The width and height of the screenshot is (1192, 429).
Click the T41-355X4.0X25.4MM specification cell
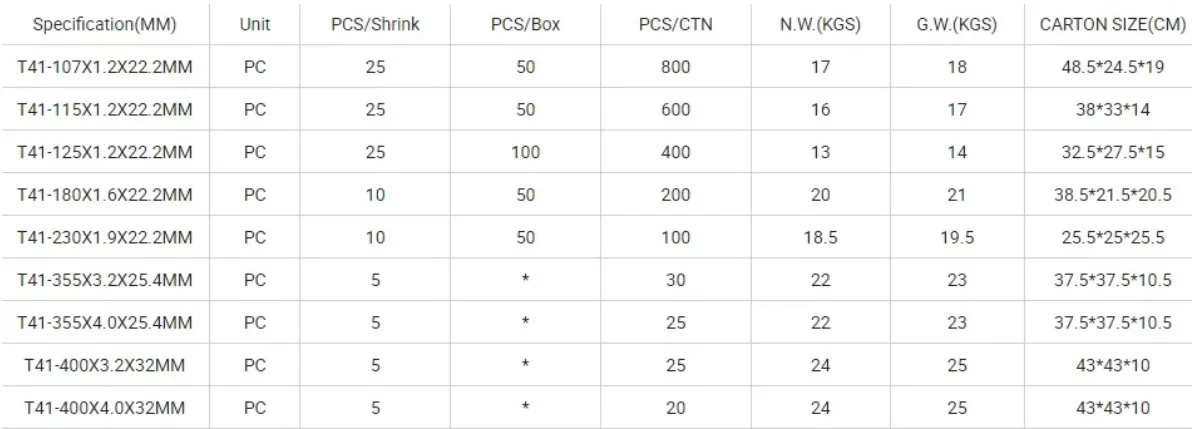coord(105,323)
